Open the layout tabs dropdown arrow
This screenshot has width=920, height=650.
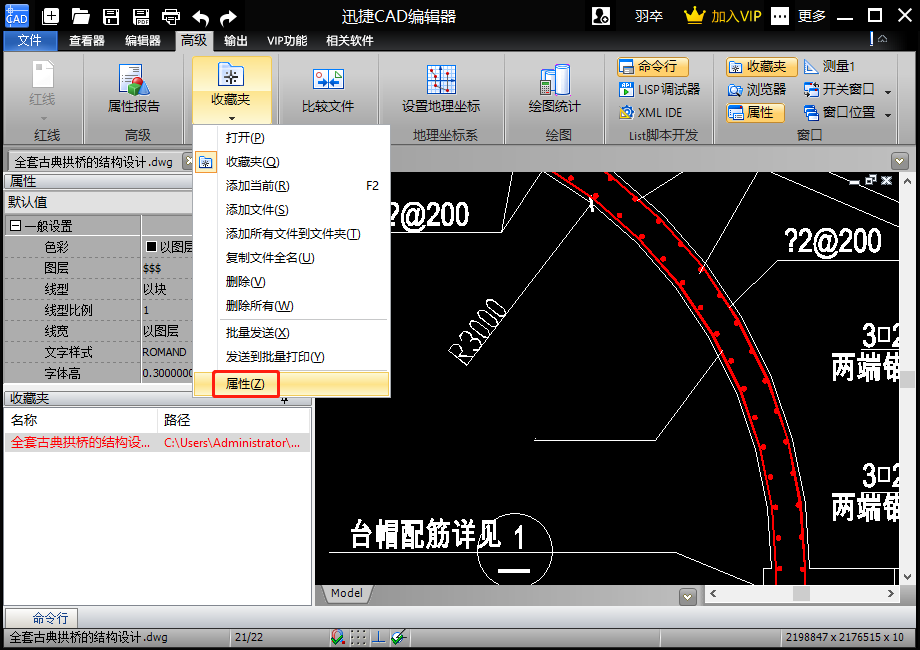(x=688, y=597)
